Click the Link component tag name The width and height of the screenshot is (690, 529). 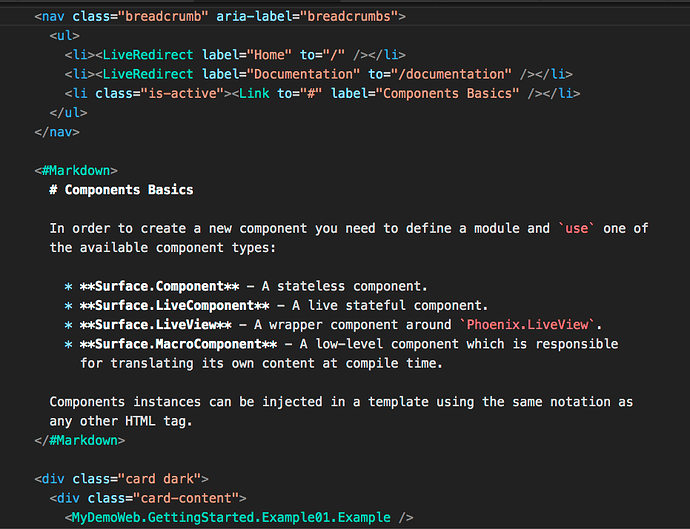coord(254,93)
